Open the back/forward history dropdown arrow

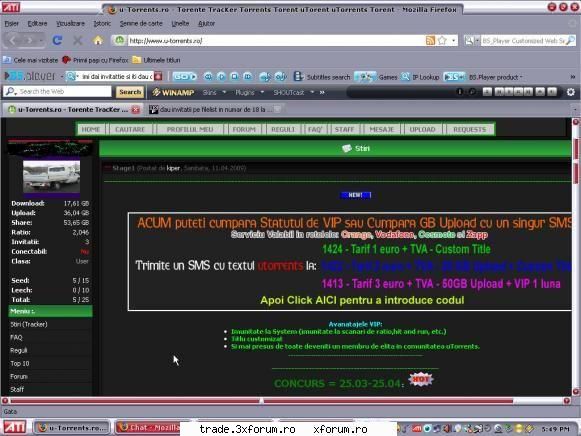pyautogui.click(x=41, y=40)
